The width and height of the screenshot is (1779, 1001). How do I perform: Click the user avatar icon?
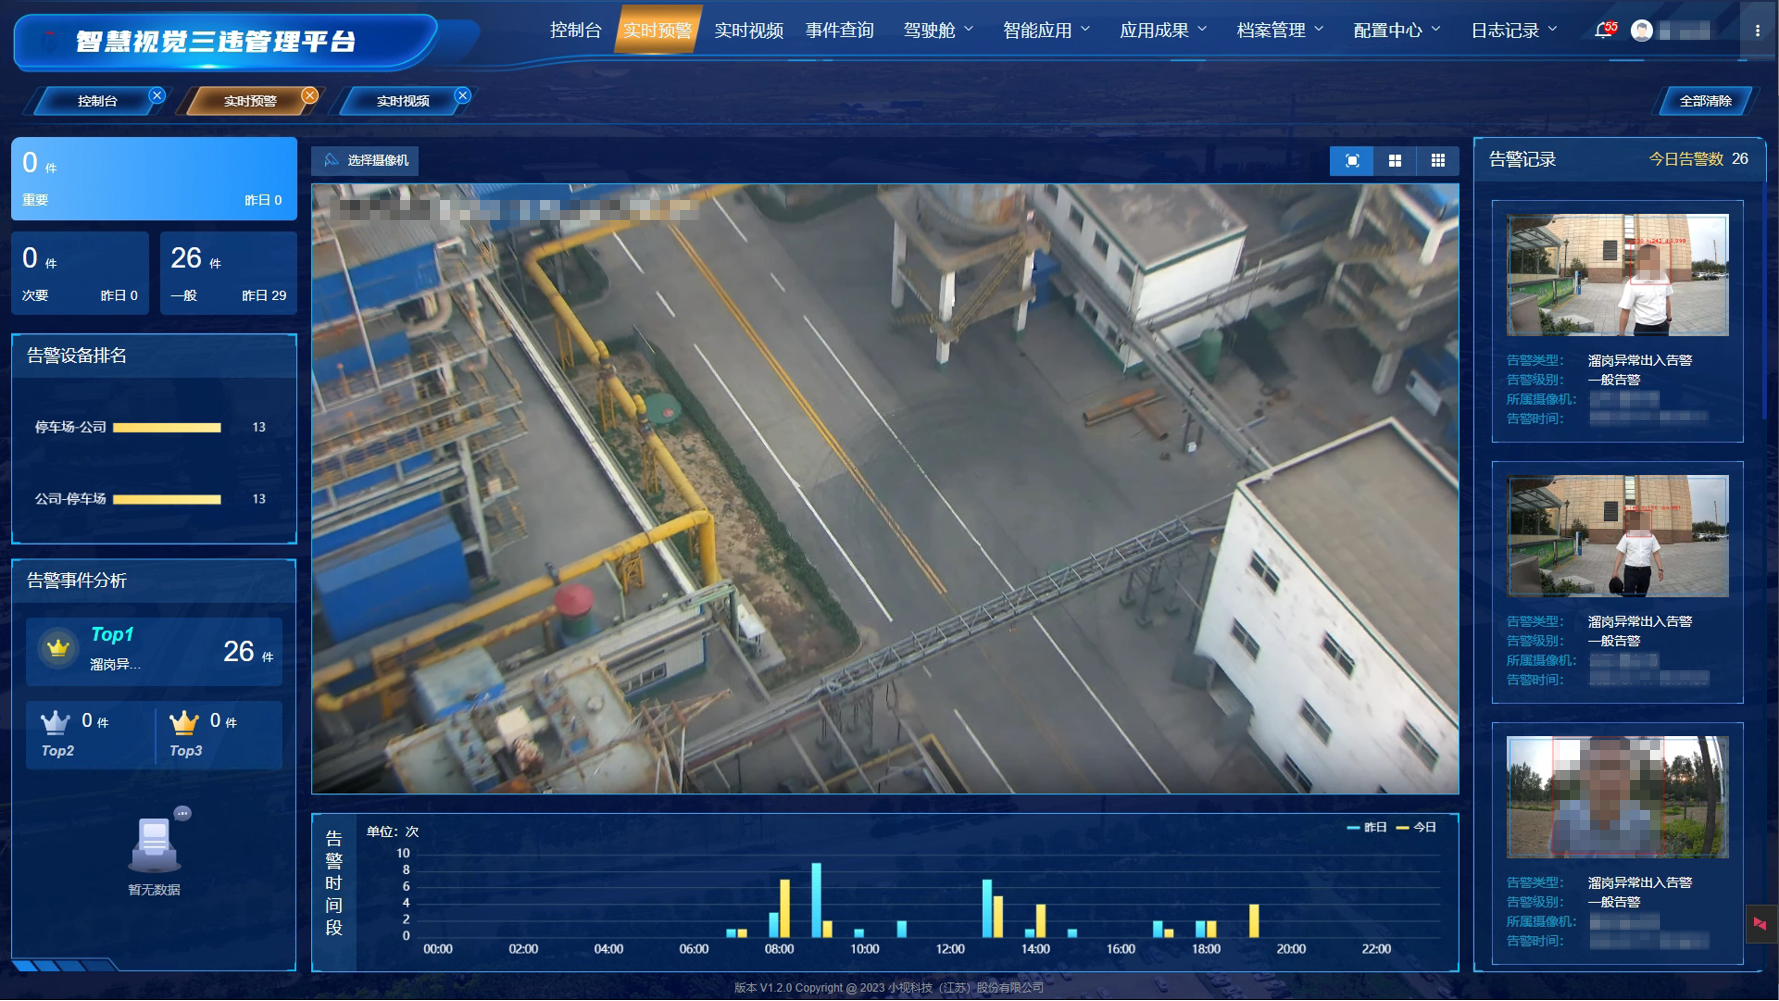pos(1641,31)
